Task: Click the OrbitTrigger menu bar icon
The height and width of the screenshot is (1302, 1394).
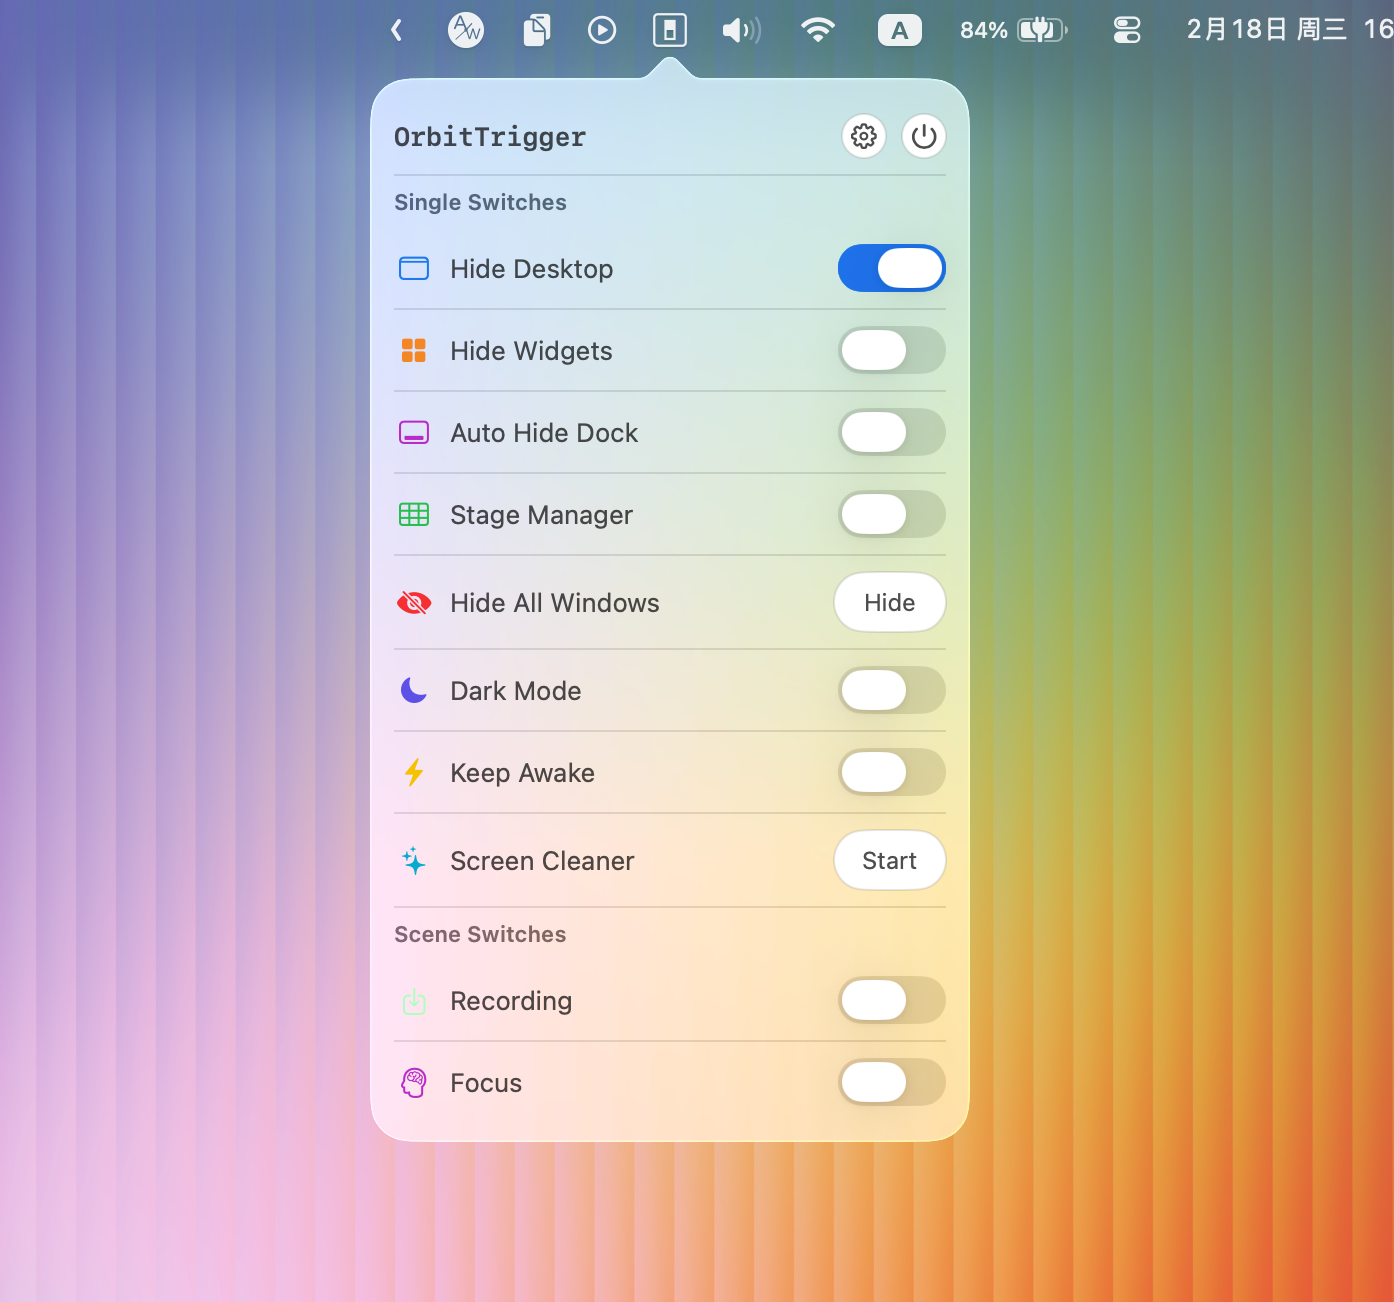Action: click(669, 30)
